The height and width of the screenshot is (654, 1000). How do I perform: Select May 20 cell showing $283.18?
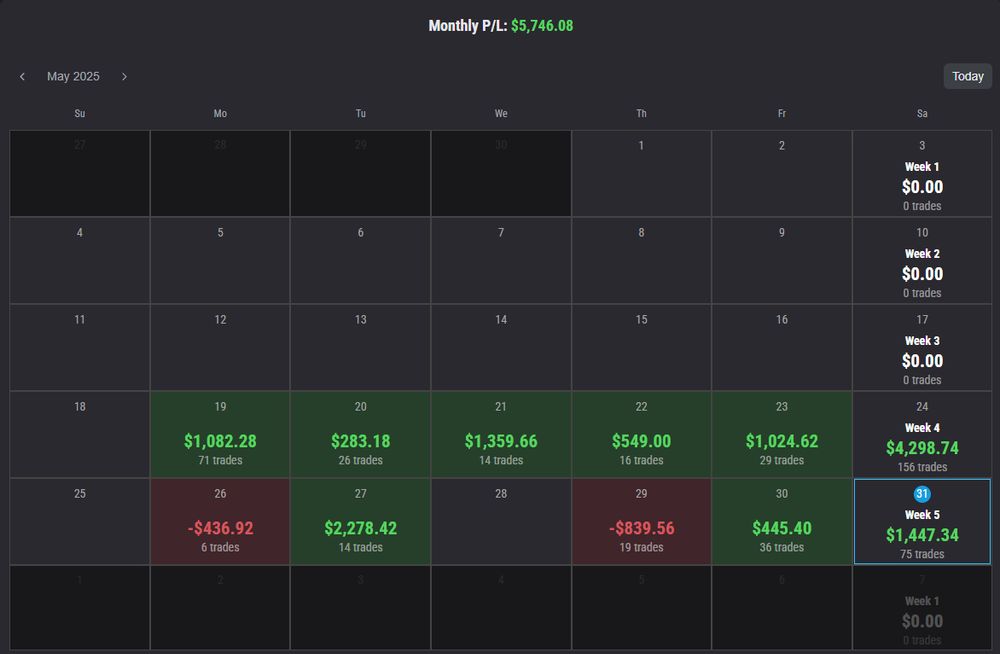tap(360, 435)
